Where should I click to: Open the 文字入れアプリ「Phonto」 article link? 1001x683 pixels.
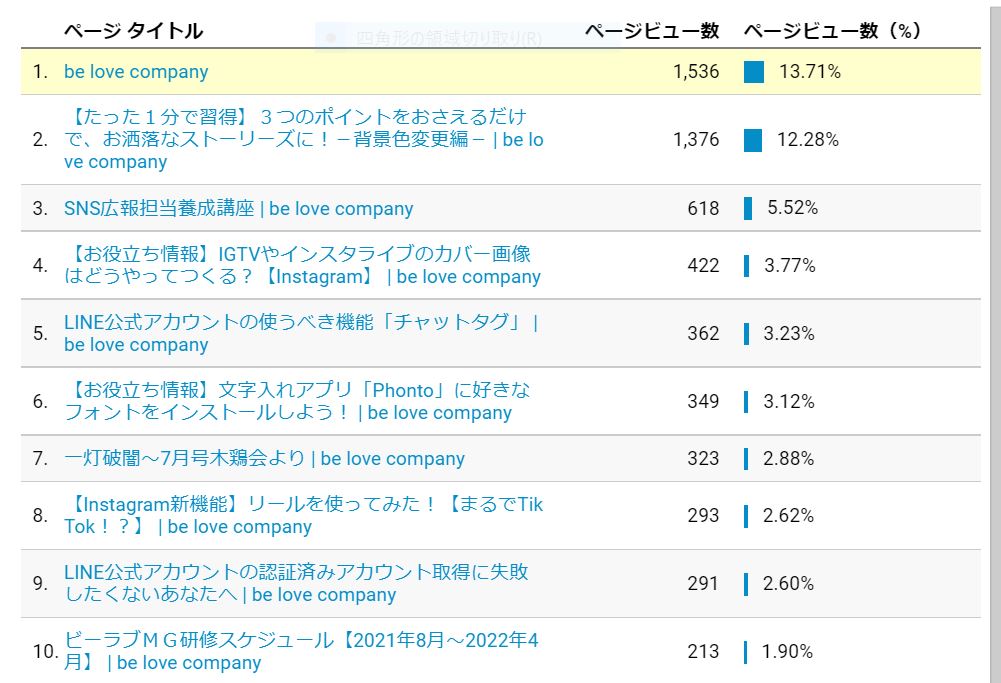(x=297, y=401)
